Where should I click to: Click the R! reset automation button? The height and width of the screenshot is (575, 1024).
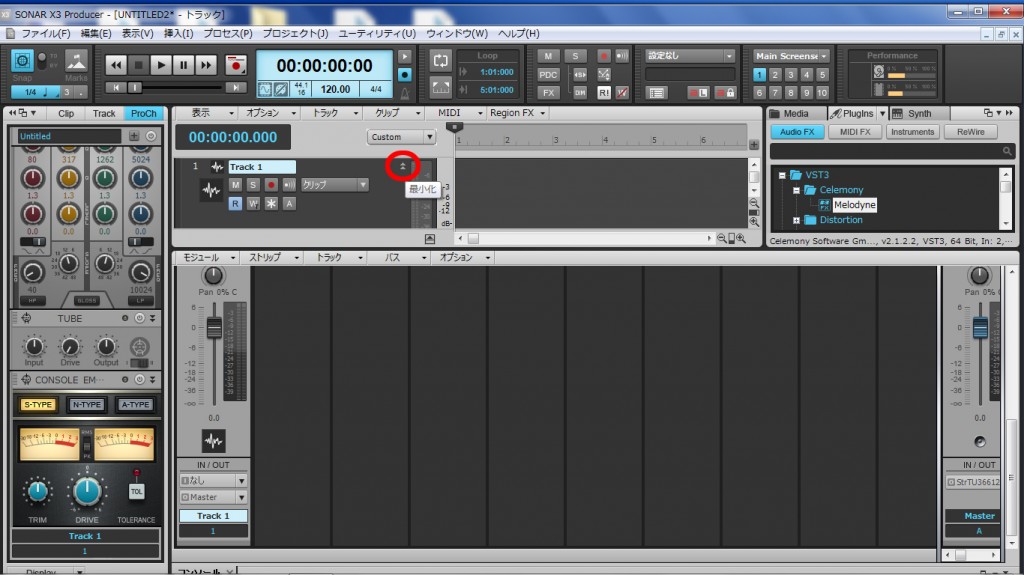pyautogui.click(x=604, y=93)
